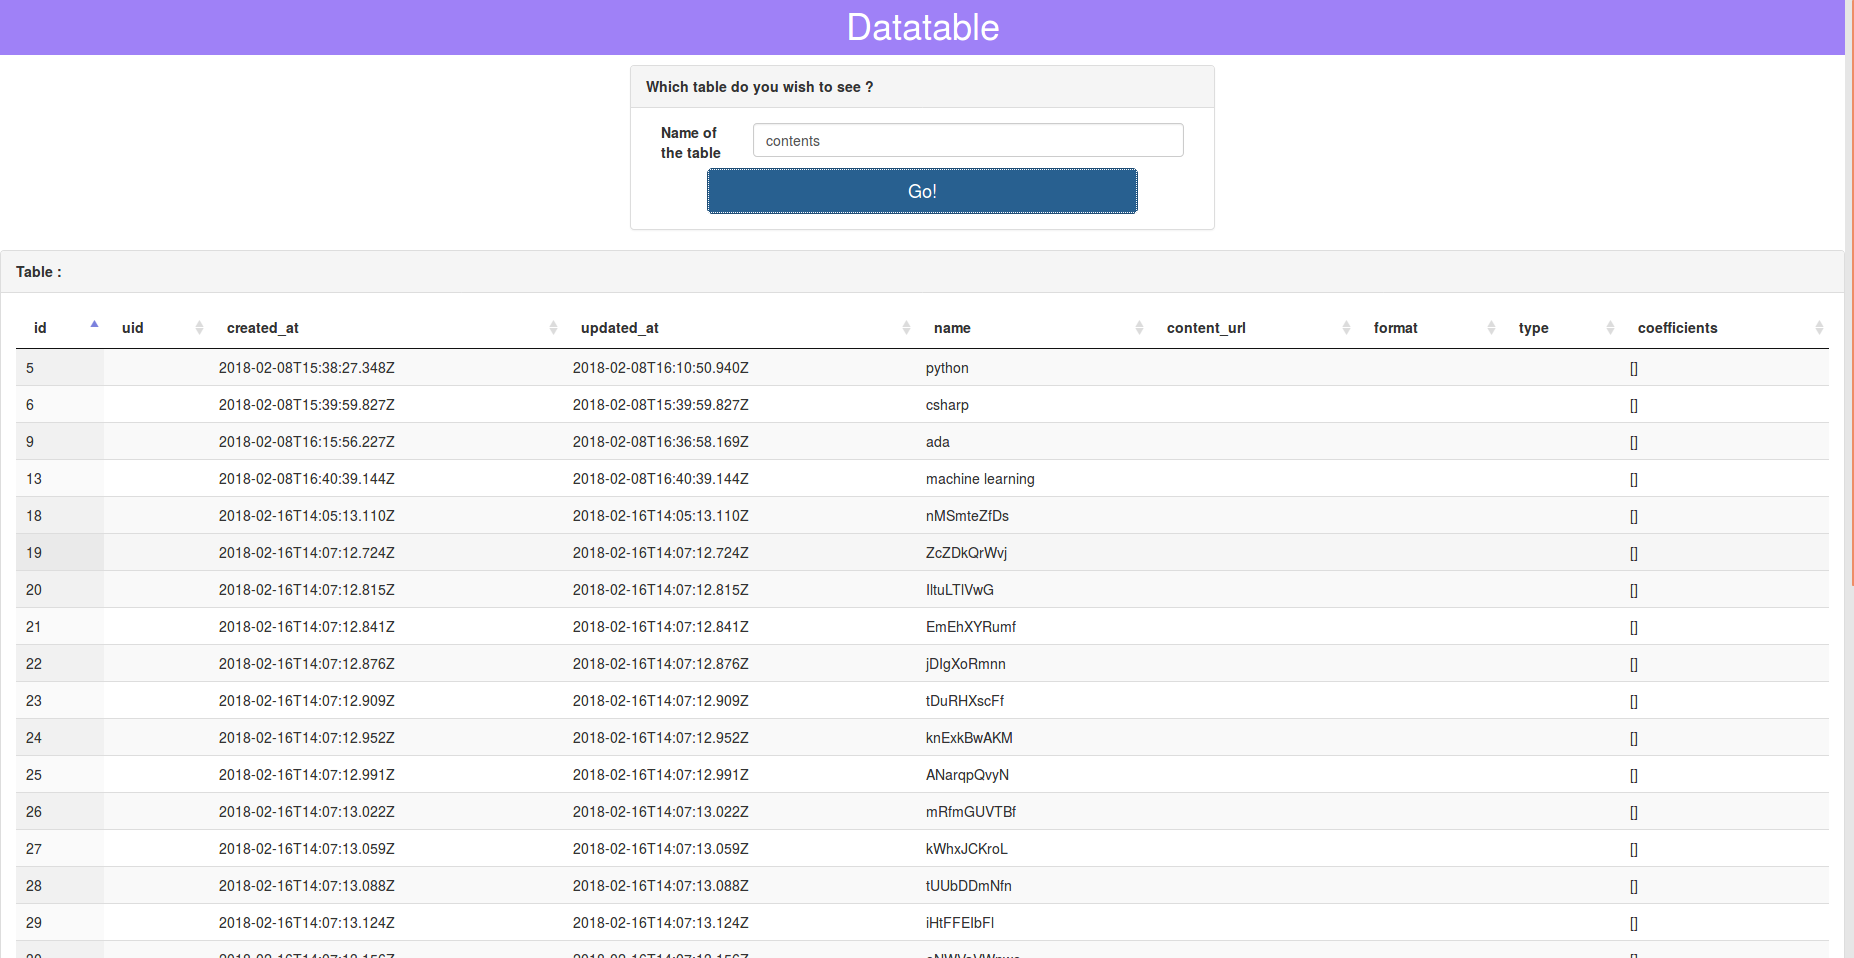
Task: Select the row named python
Action: [947, 368]
